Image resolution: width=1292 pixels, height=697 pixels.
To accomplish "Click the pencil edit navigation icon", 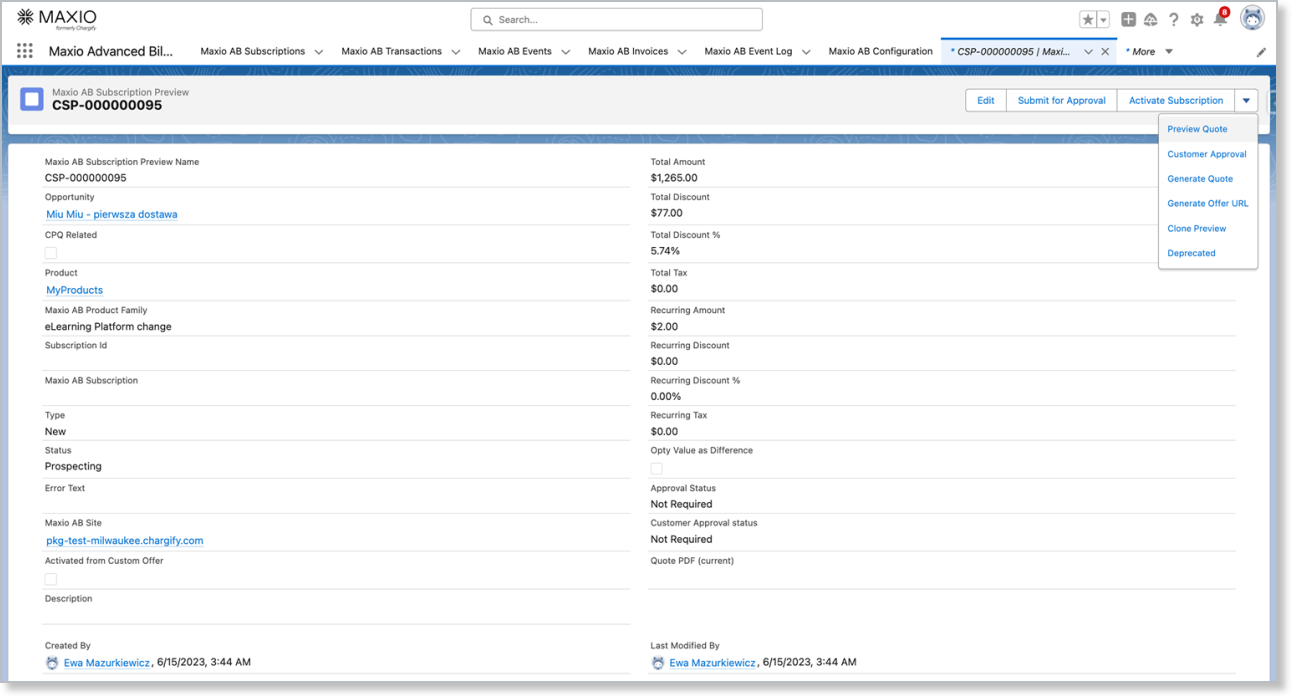I will 1261,52.
